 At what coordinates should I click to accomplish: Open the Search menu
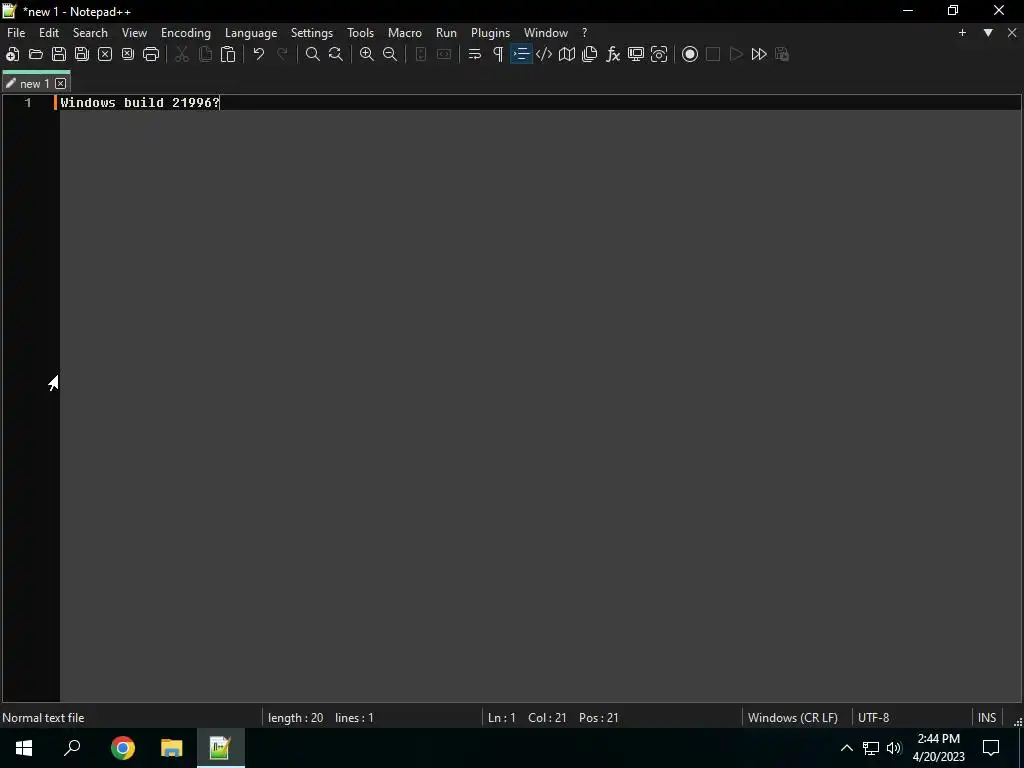(x=90, y=33)
